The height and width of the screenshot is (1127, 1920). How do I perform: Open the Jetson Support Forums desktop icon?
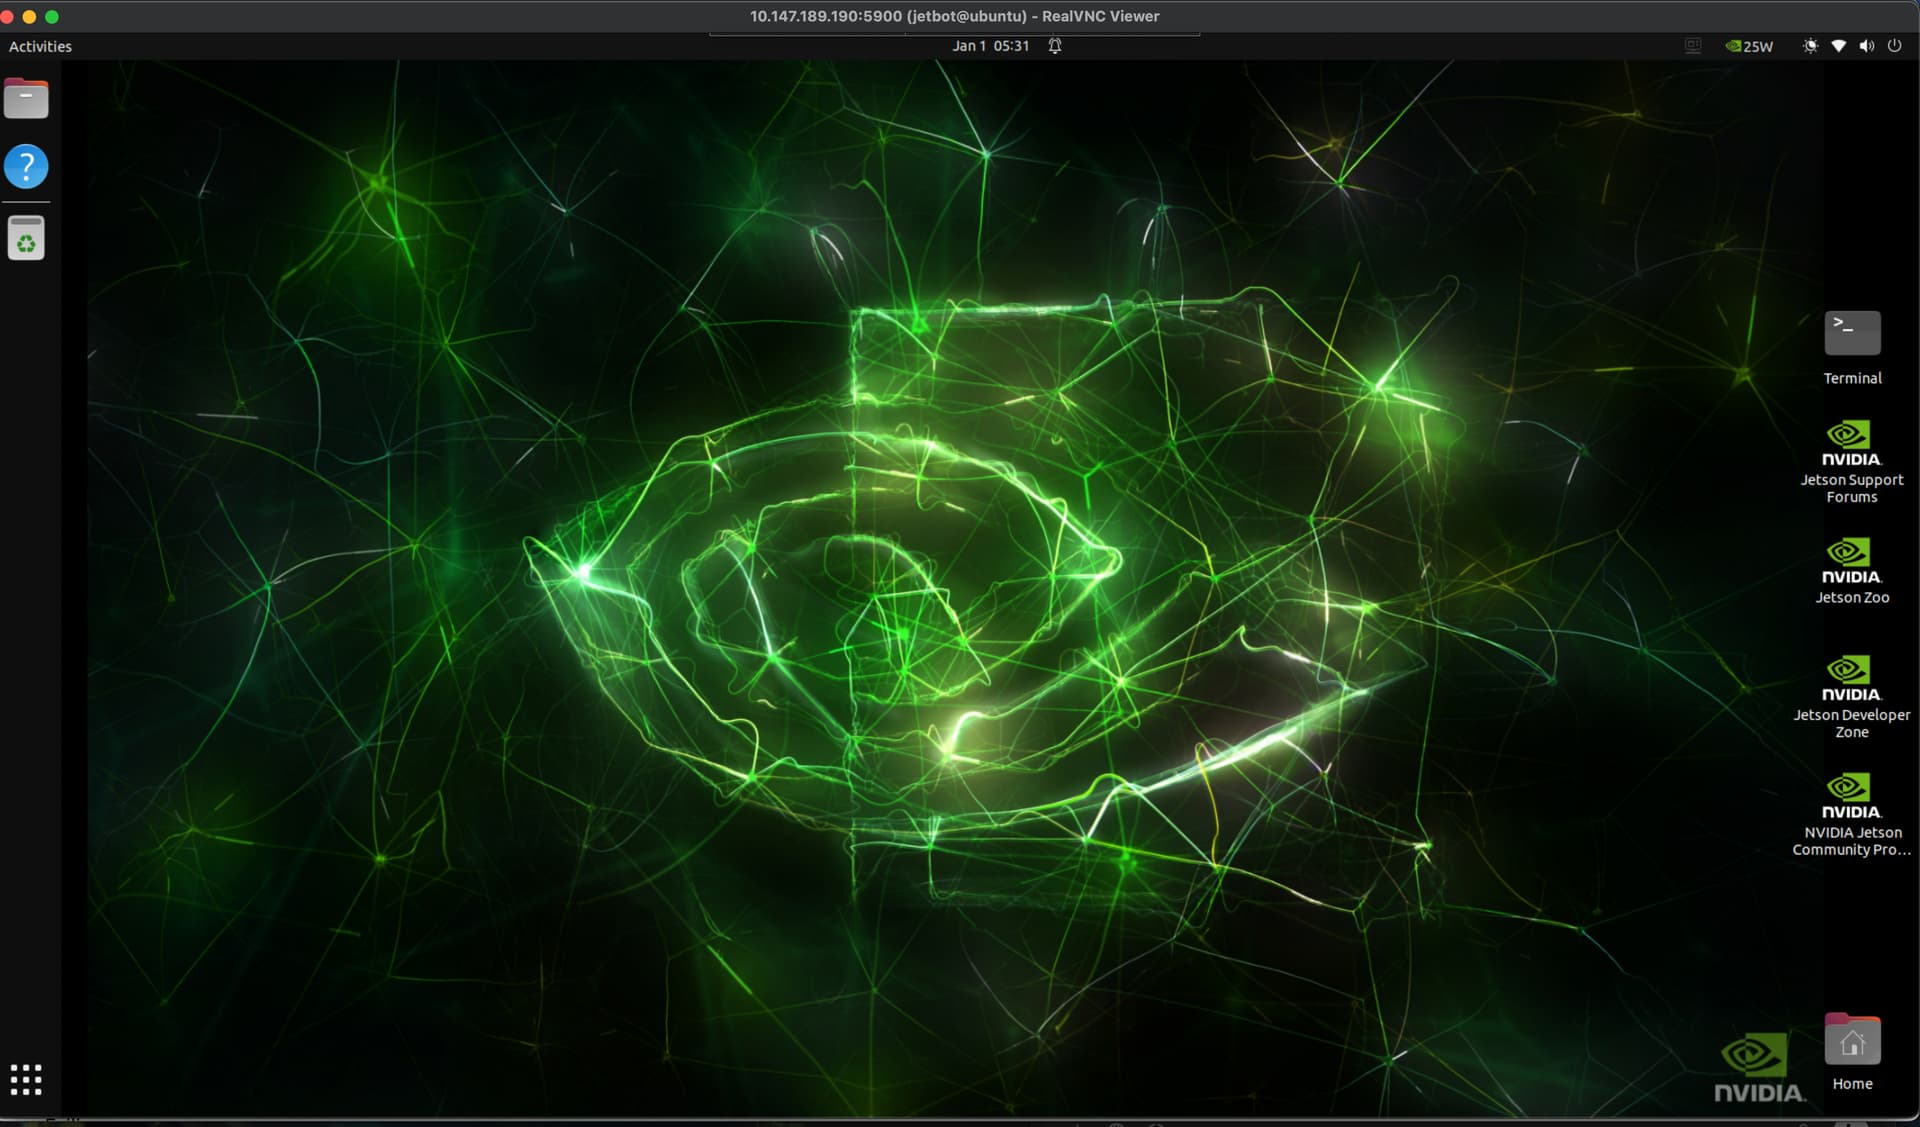(1852, 462)
